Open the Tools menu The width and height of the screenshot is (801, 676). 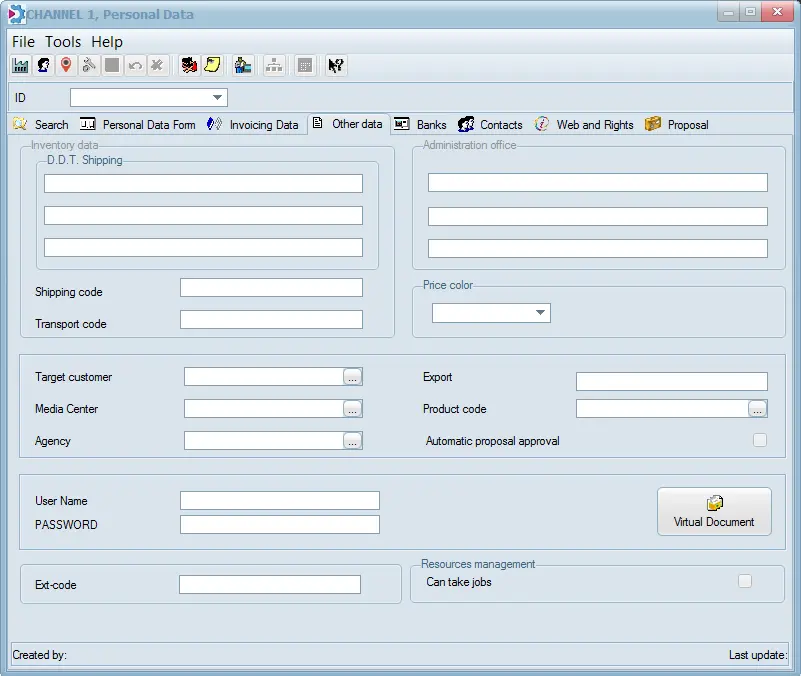click(63, 42)
